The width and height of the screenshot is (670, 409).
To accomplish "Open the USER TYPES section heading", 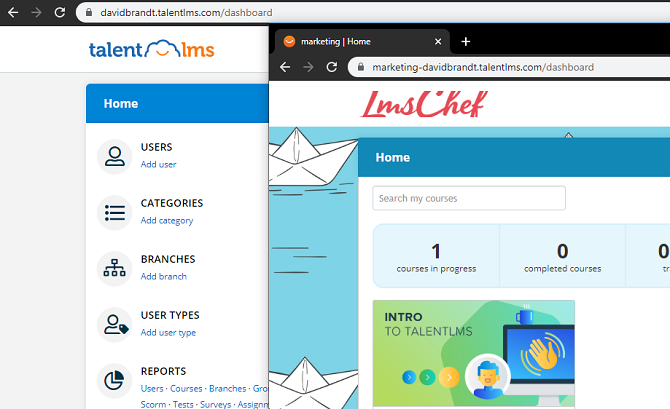I will [170, 315].
